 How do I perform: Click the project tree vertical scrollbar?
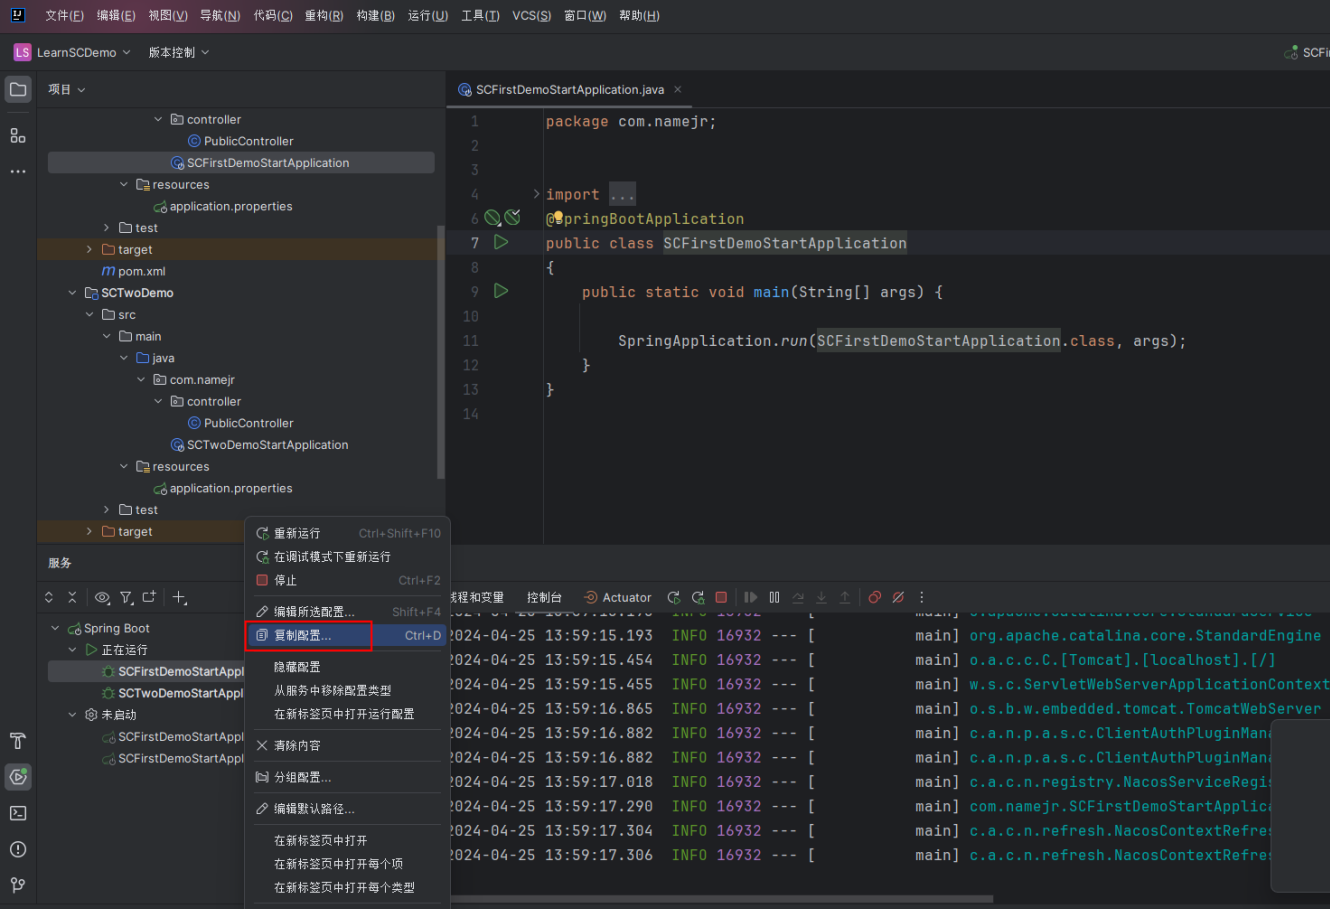(x=441, y=350)
